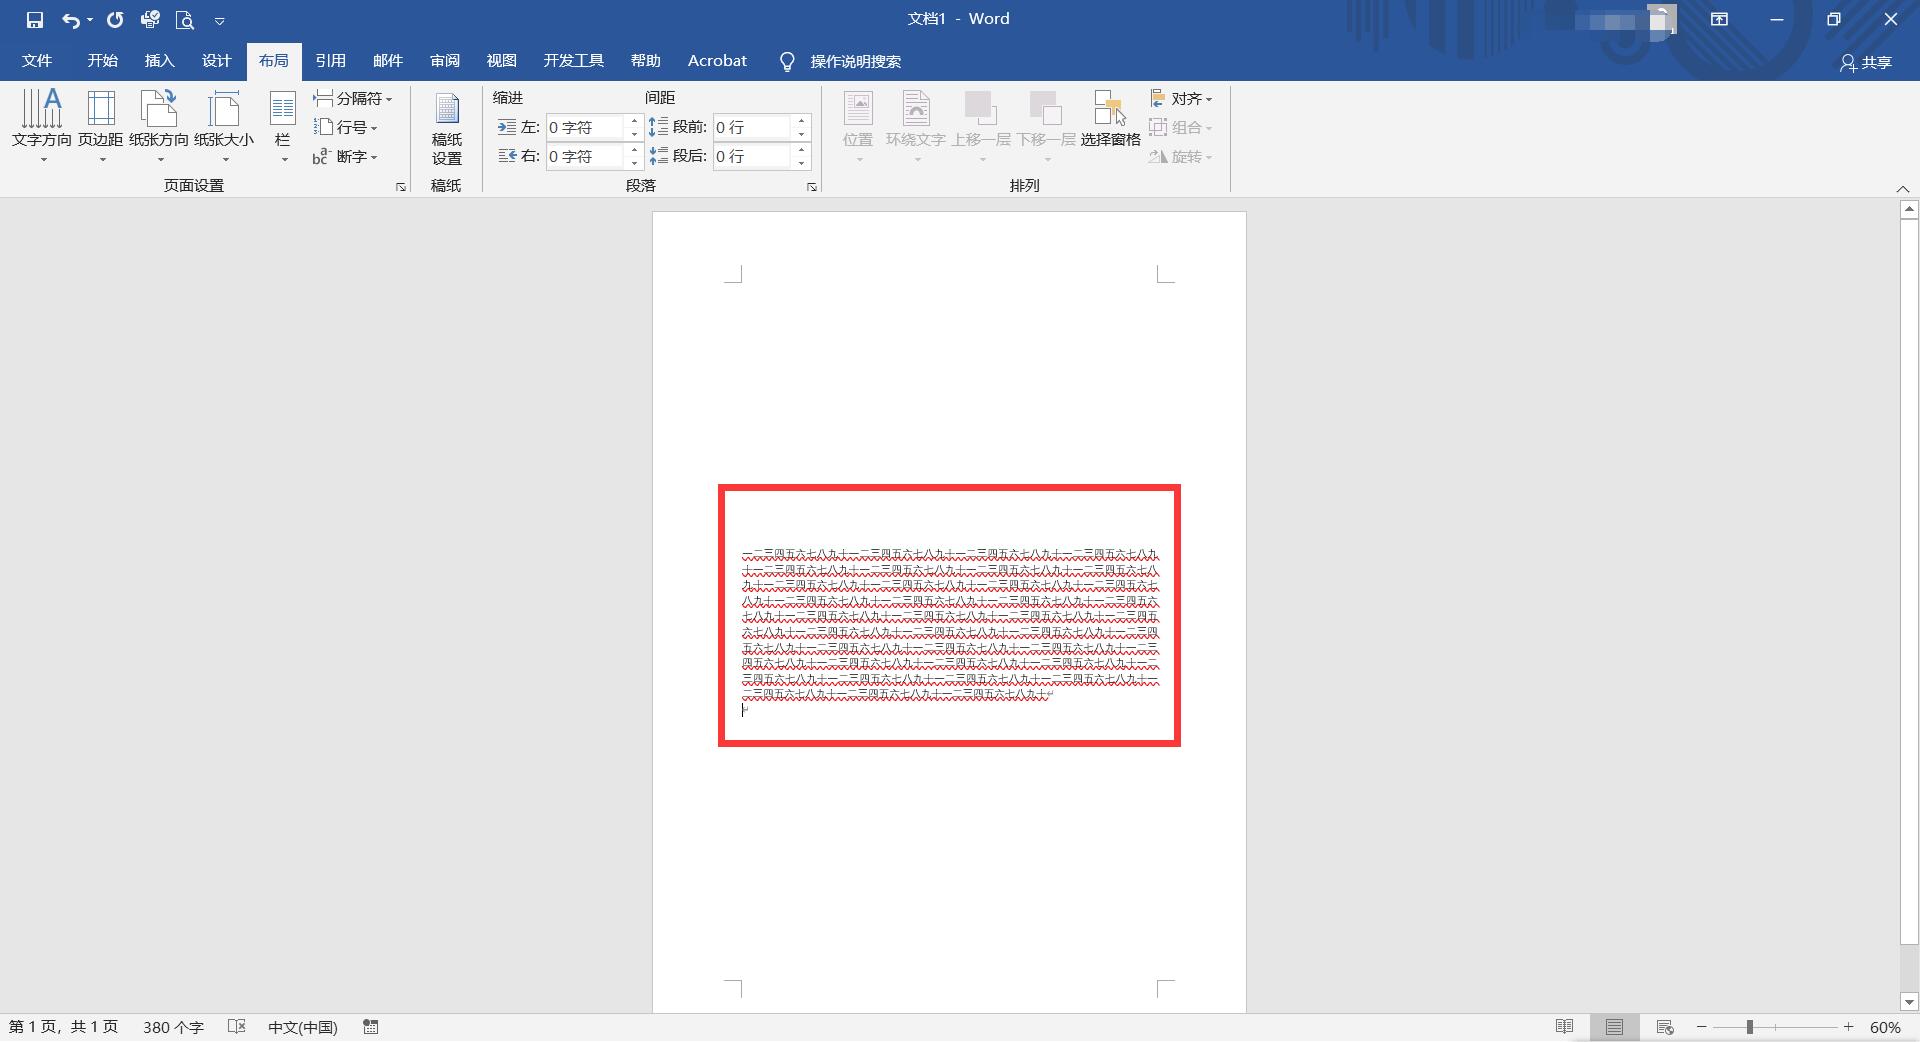Click the Undo arrow icon

pos(70,20)
